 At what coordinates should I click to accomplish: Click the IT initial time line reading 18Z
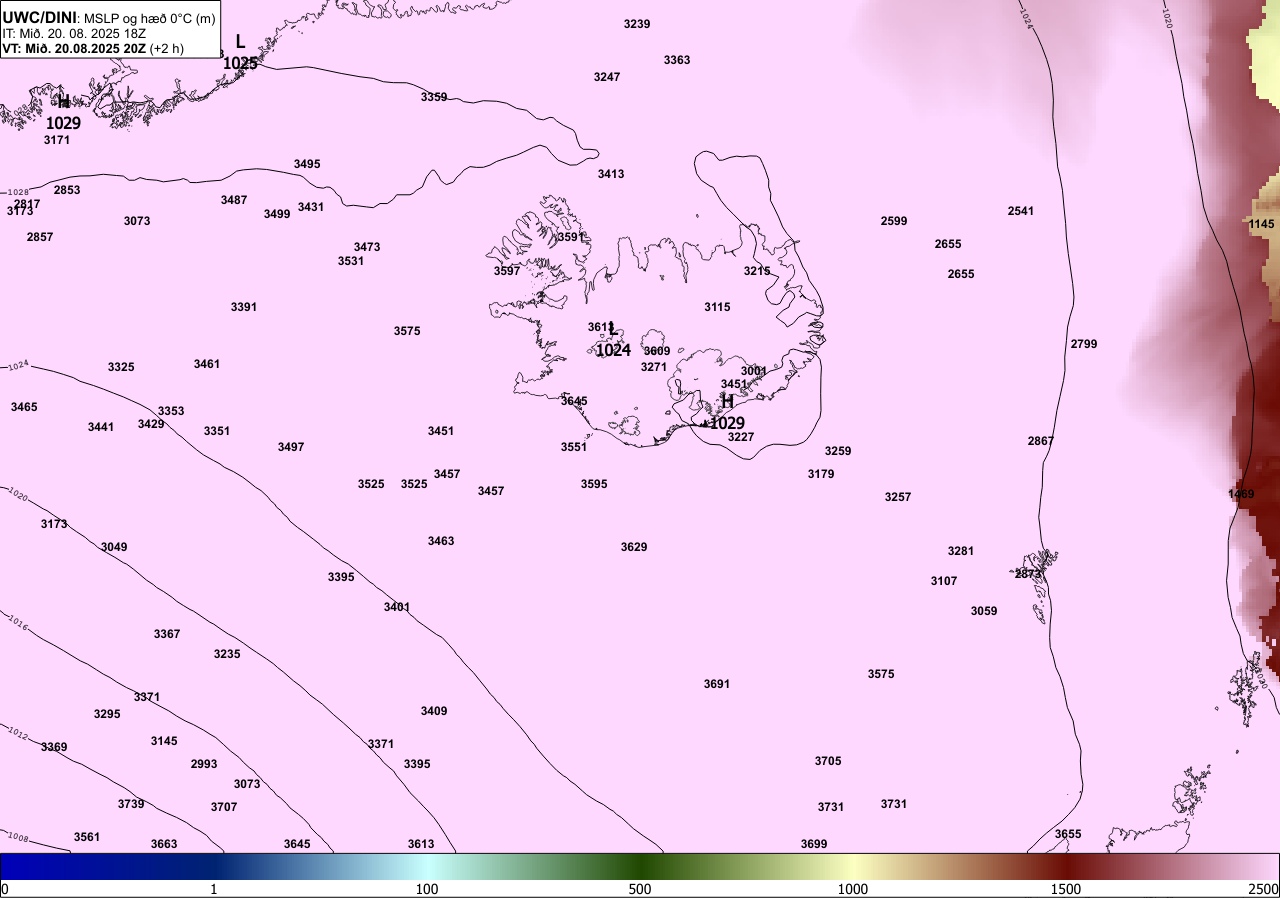[x=74, y=33]
